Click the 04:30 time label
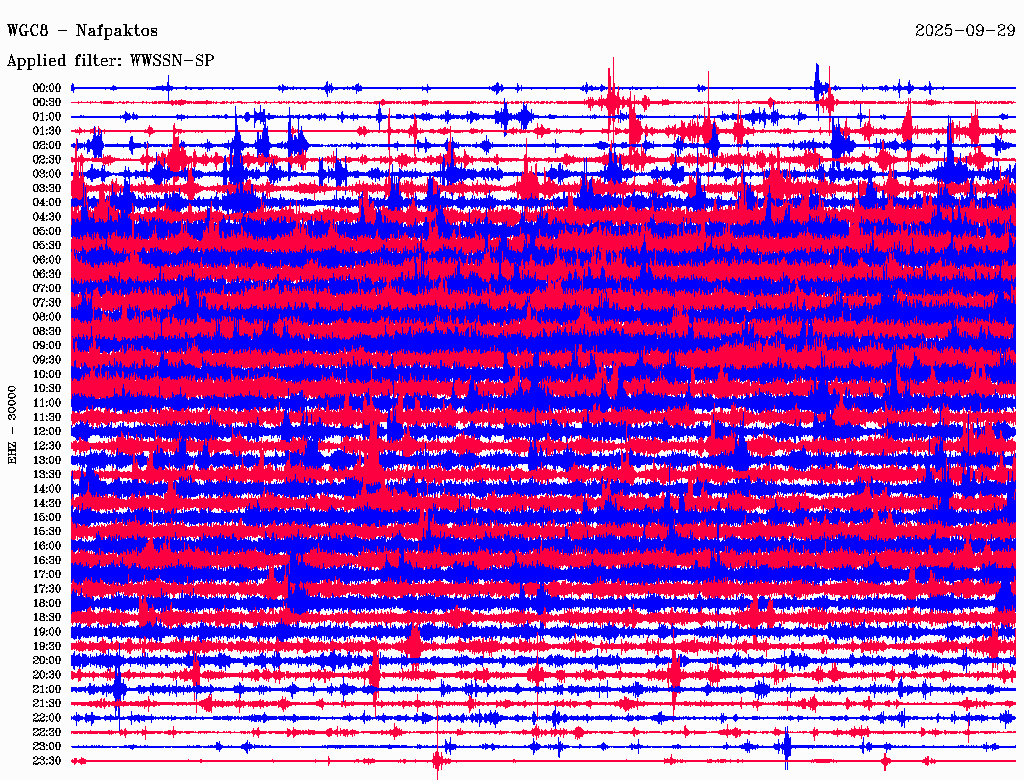 pyautogui.click(x=47, y=217)
